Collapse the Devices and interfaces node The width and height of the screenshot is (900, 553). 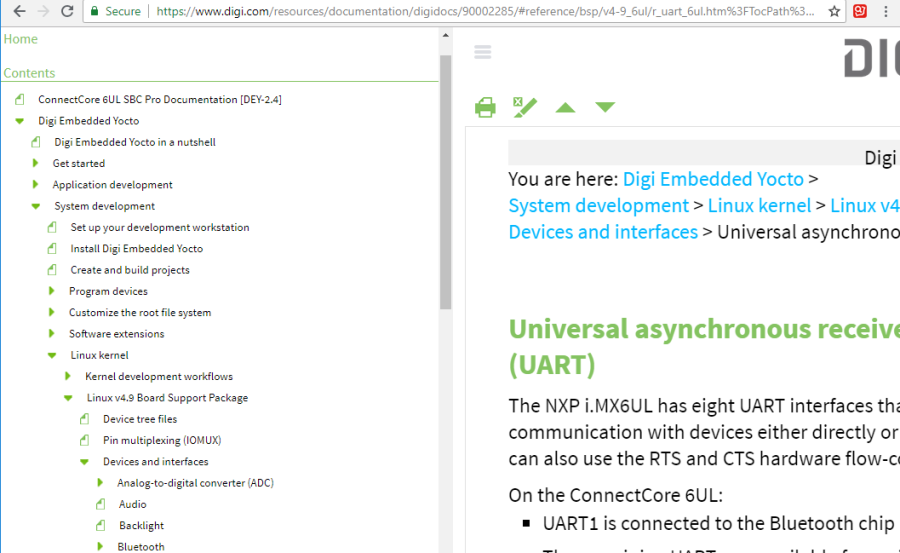[x=84, y=462]
